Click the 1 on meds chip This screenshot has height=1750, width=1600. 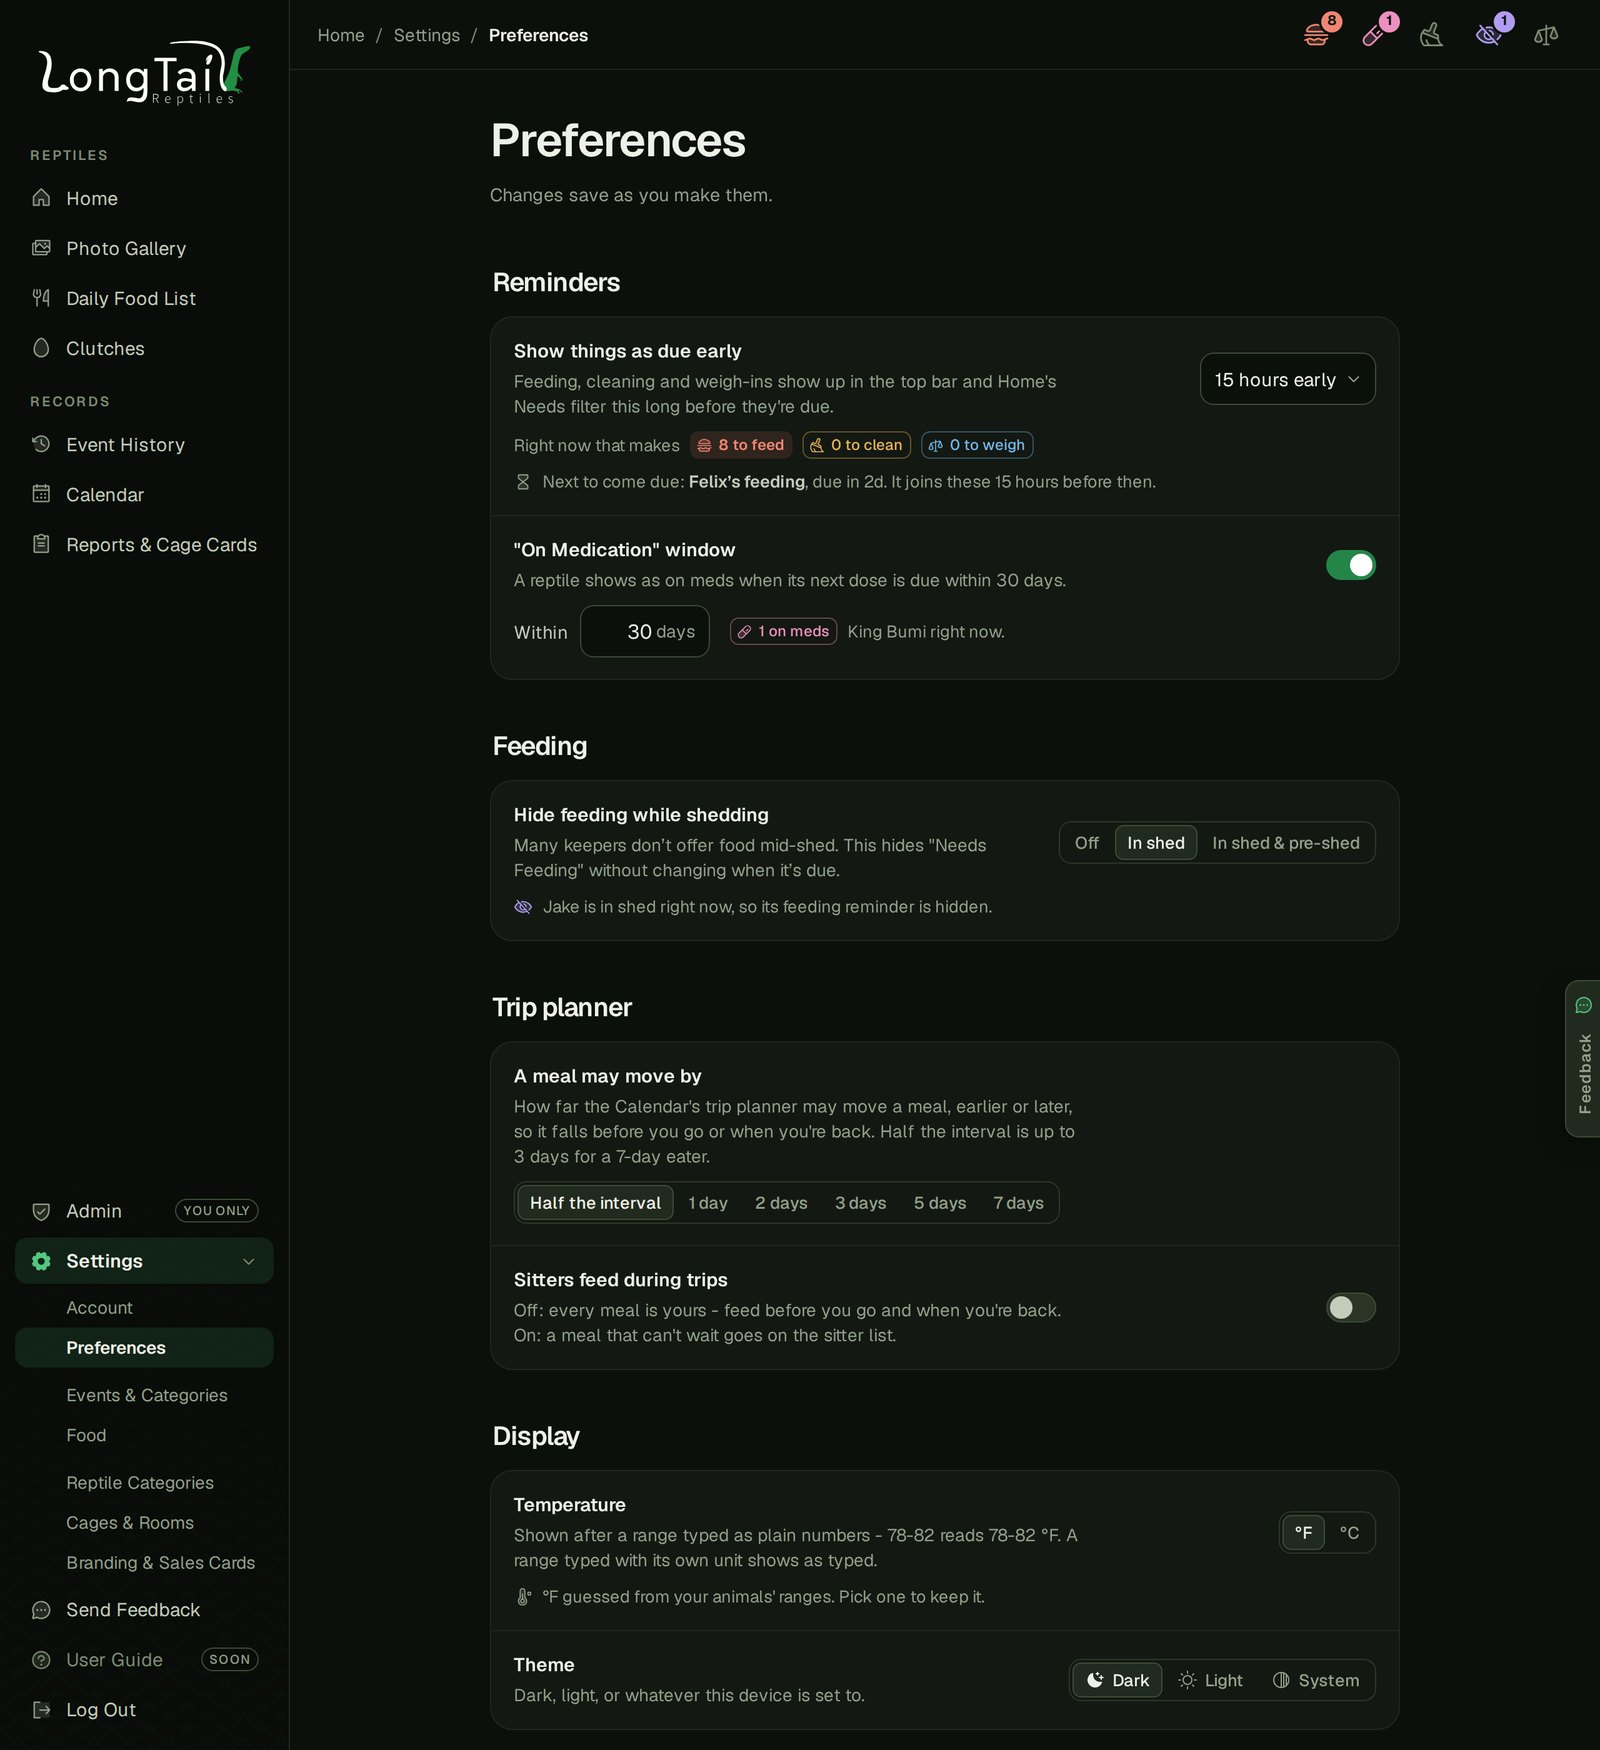coord(783,631)
